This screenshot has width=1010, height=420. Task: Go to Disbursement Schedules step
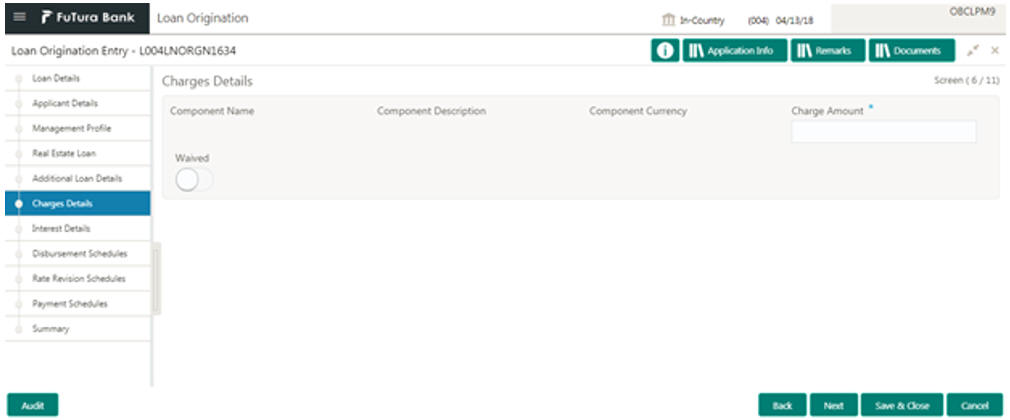click(x=78, y=254)
